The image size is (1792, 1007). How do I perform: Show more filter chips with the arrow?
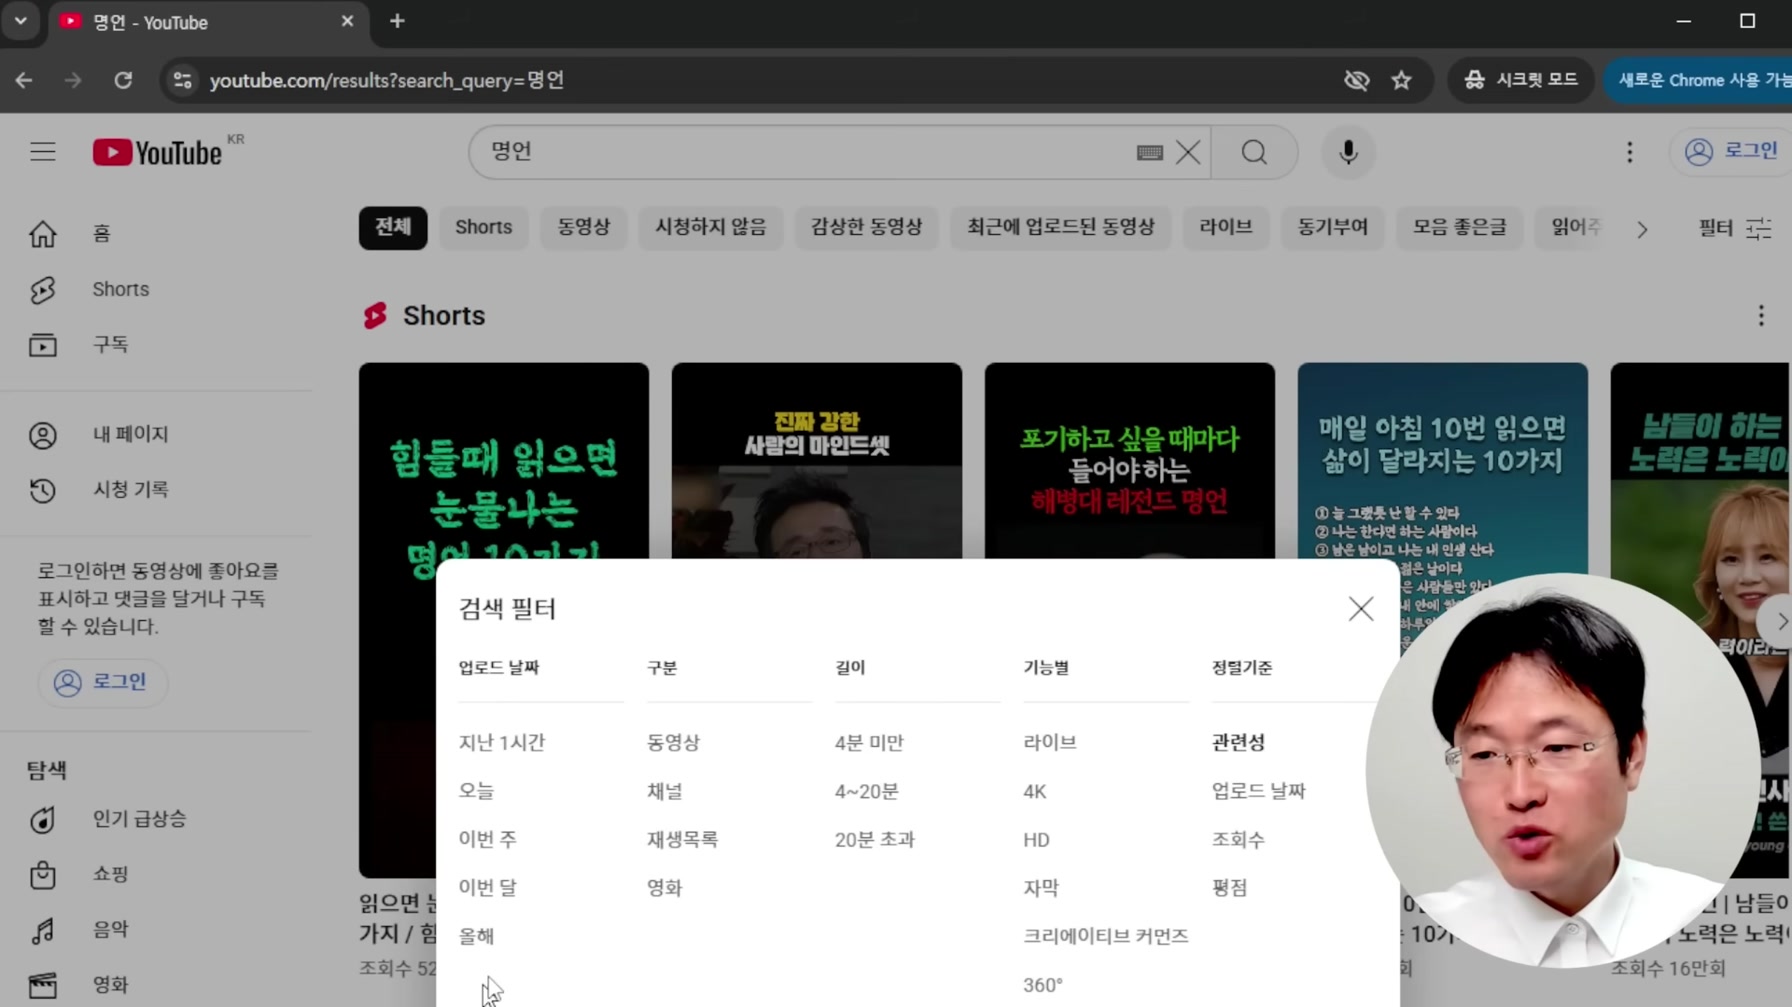click(1642, 229)
